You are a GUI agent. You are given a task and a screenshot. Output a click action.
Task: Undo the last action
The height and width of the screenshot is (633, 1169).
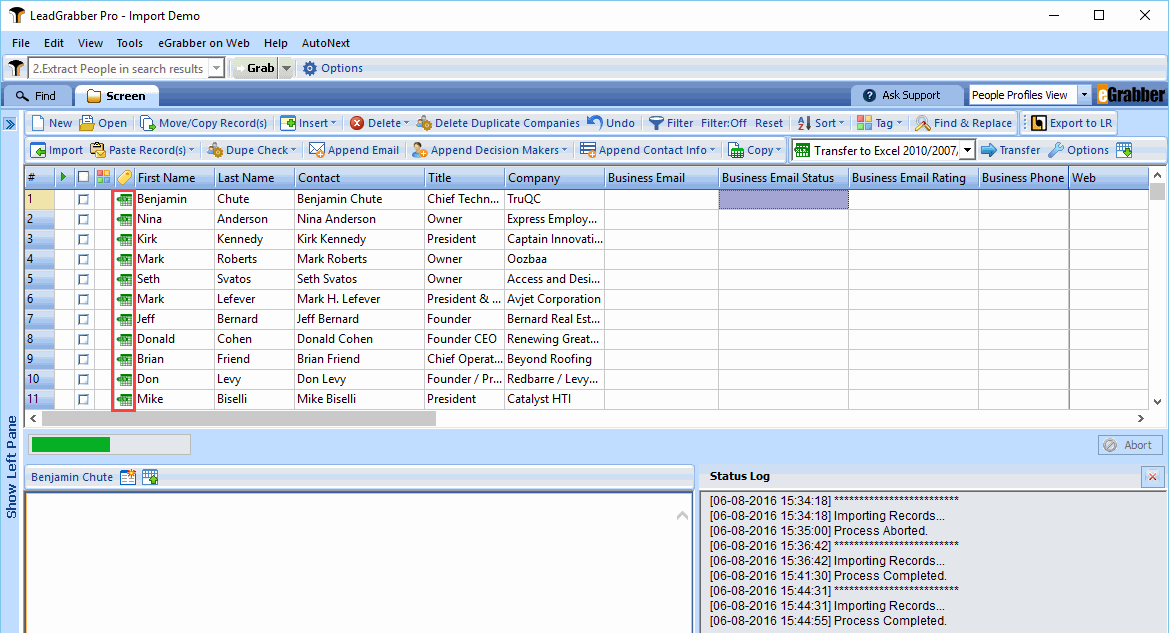tap(611, 123)
